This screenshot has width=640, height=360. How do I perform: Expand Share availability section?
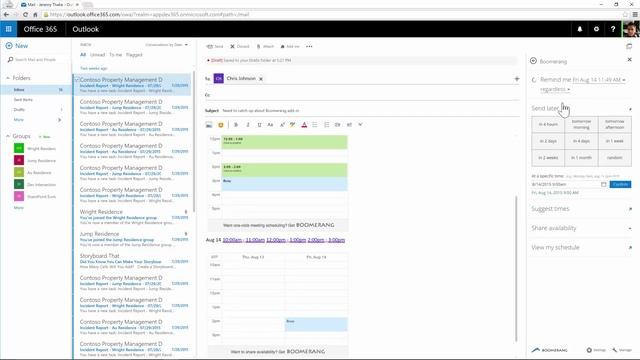point(630,228)
